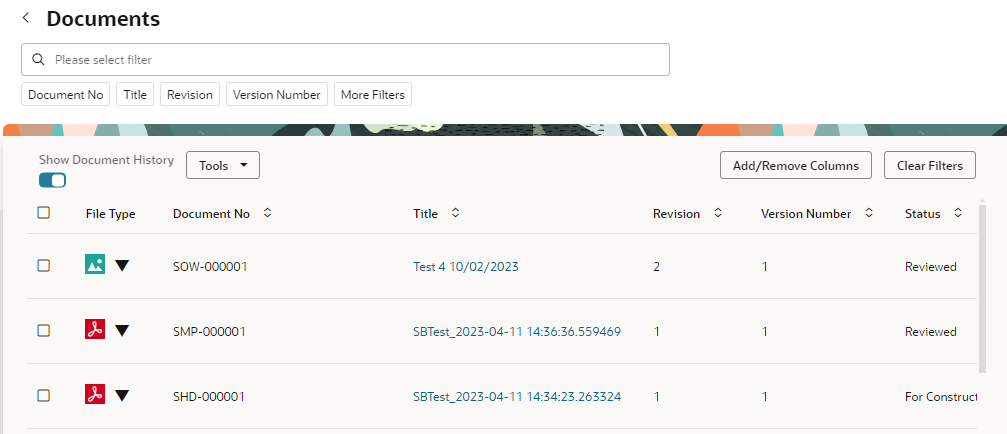The image size is (1007, 434).
Task: Click the image file icon for SOW-000001
Action: [95, 265]
